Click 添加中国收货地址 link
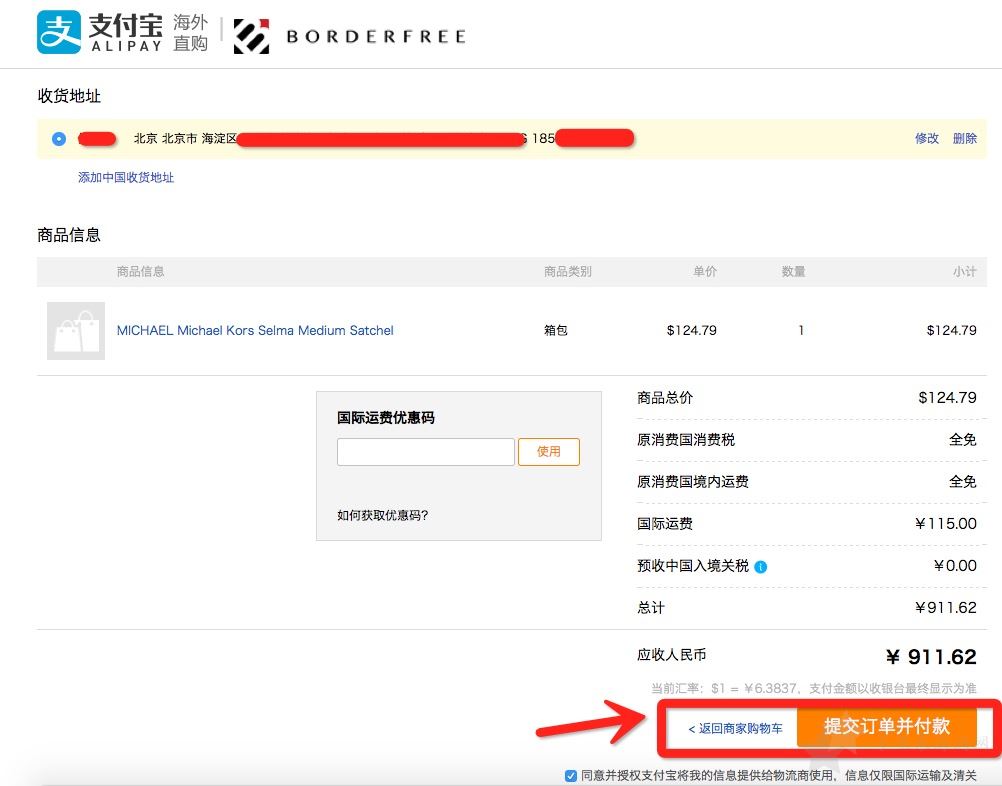1002x786 pixels. [126, 178]
